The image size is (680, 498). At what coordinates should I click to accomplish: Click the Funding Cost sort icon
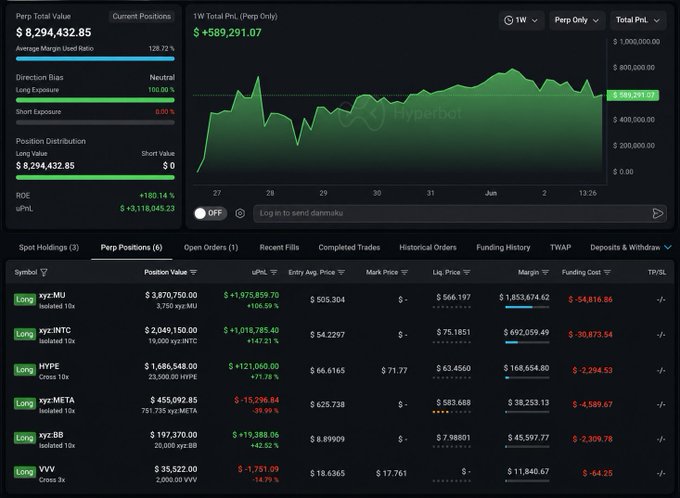click(607, 272)
